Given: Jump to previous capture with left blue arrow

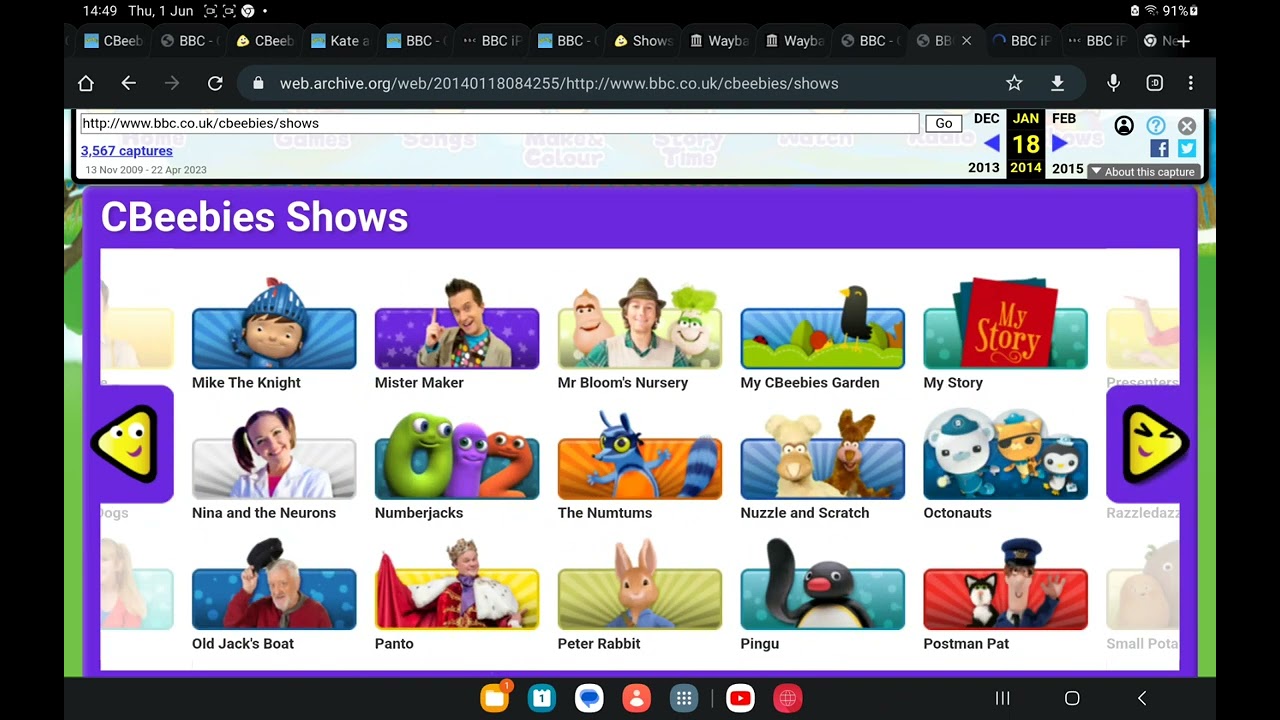Looking at the screenshot, I should [x=991, y=143].
